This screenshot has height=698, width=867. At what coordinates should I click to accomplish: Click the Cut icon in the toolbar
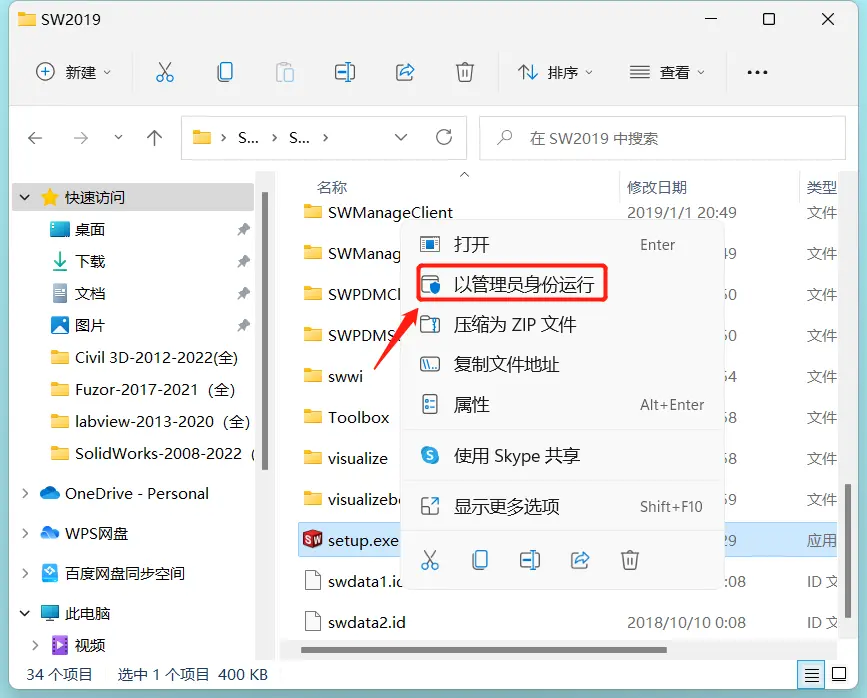164,72
